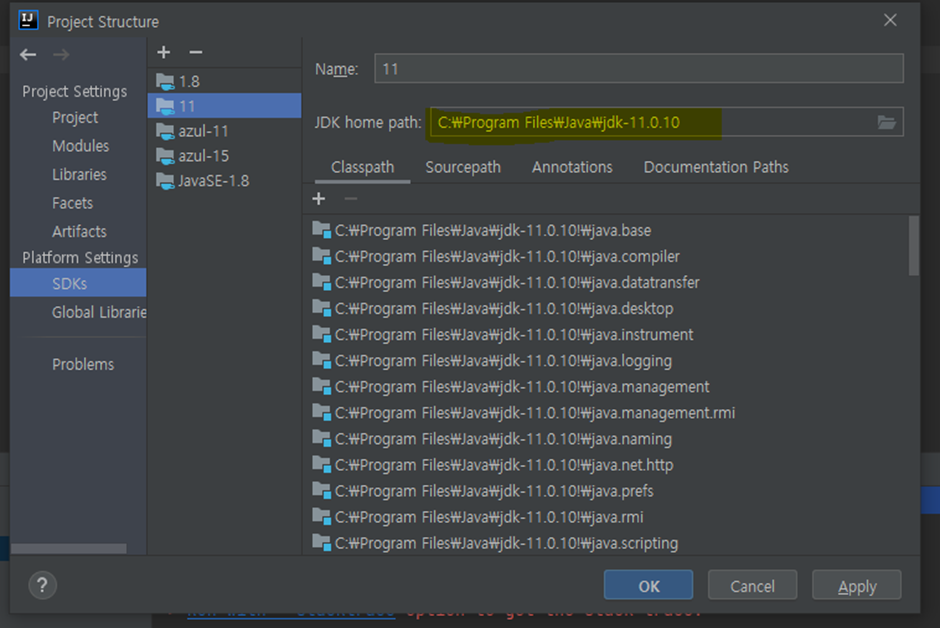The width and height of the screenshot is (940, 628).
Task: Switch to the Sourcepath tab
Action: click(x=463, y=167)
